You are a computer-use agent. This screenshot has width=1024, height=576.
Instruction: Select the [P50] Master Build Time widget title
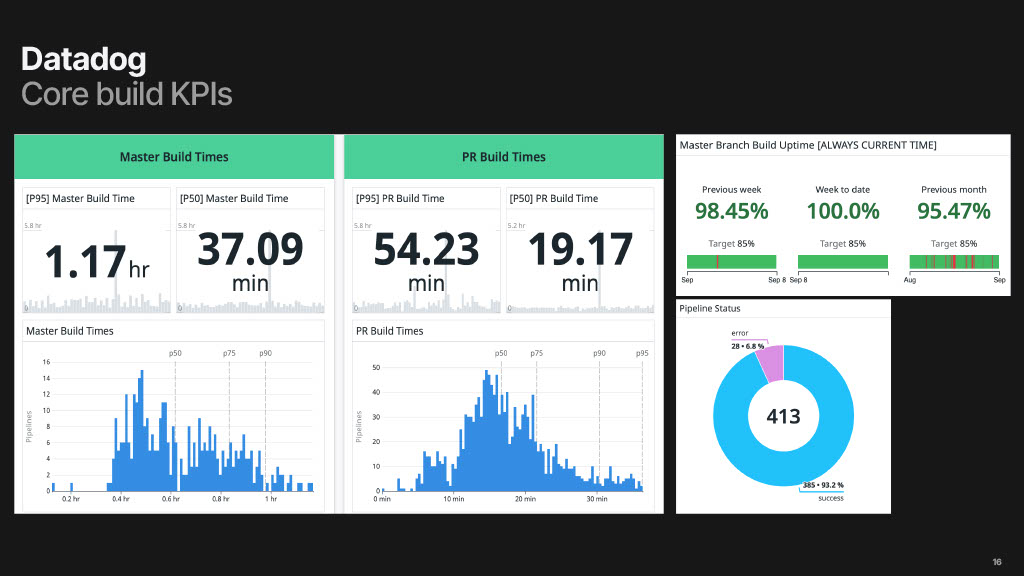(x=234, y=199)
